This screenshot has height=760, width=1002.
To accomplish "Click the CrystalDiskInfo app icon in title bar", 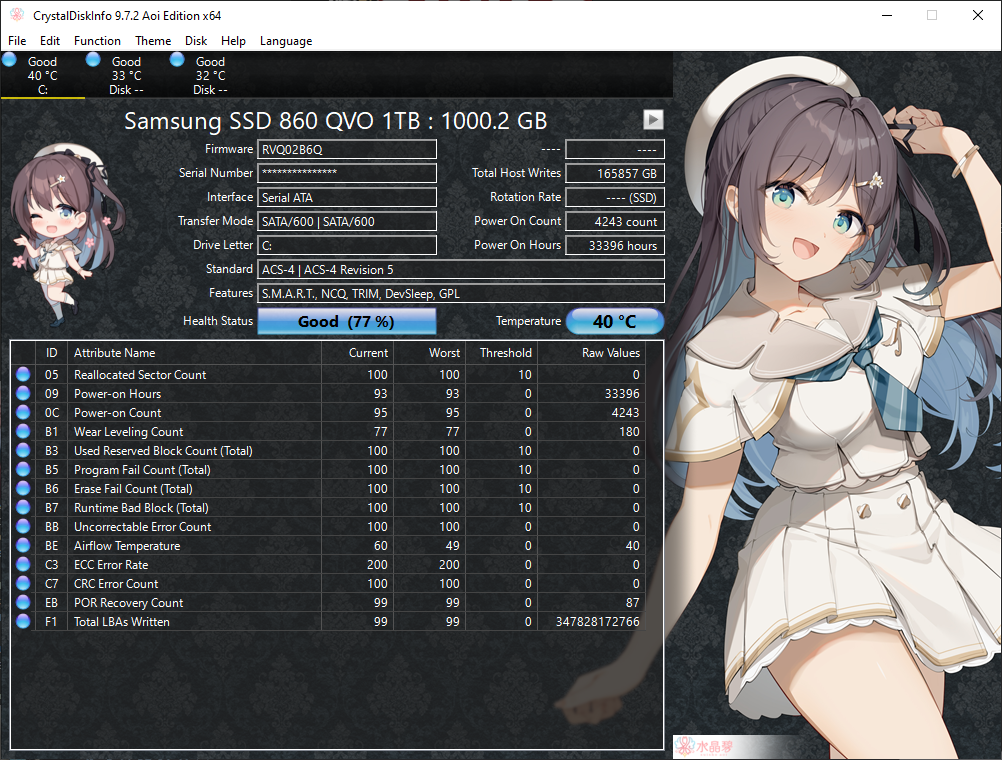I will click(x=17, y=15).
